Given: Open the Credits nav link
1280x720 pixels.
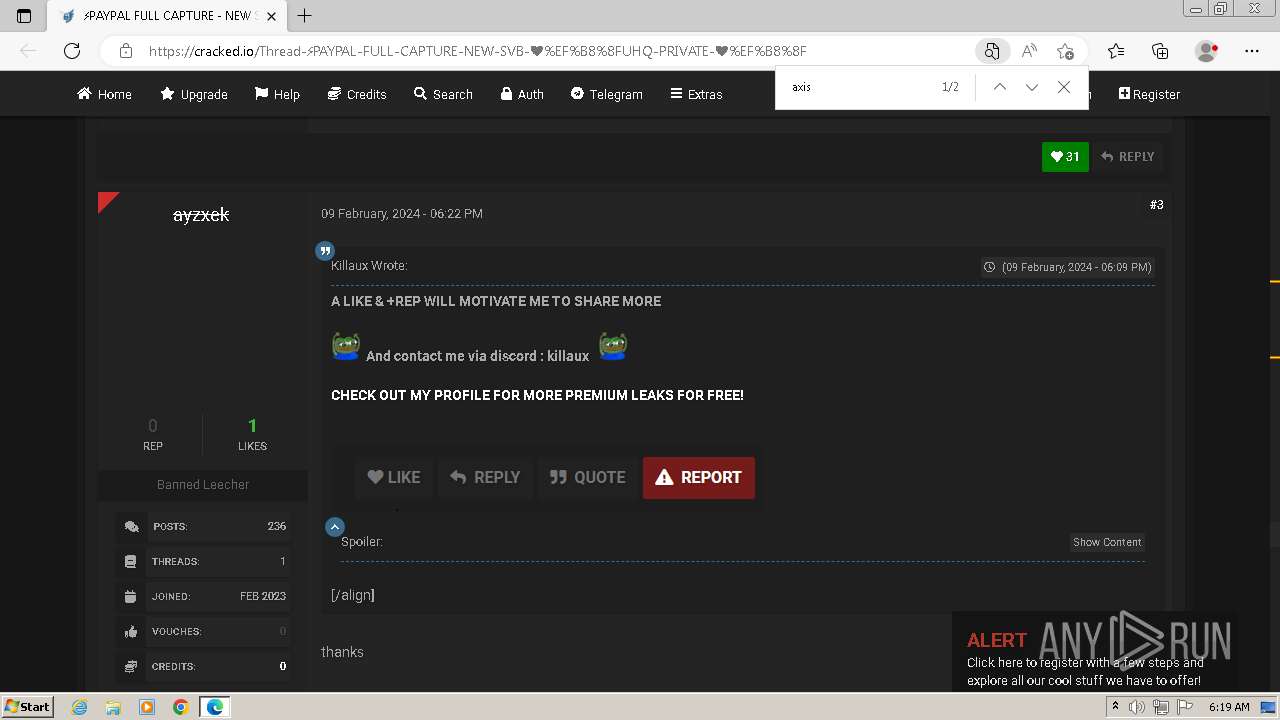Looking at the screenshot, I should pyautogui.click(x=357, y=94).
